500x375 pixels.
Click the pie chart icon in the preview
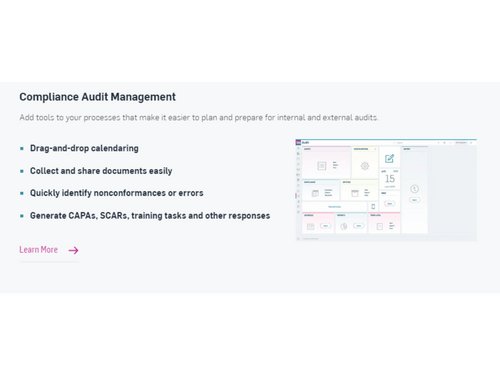(343, 226)
